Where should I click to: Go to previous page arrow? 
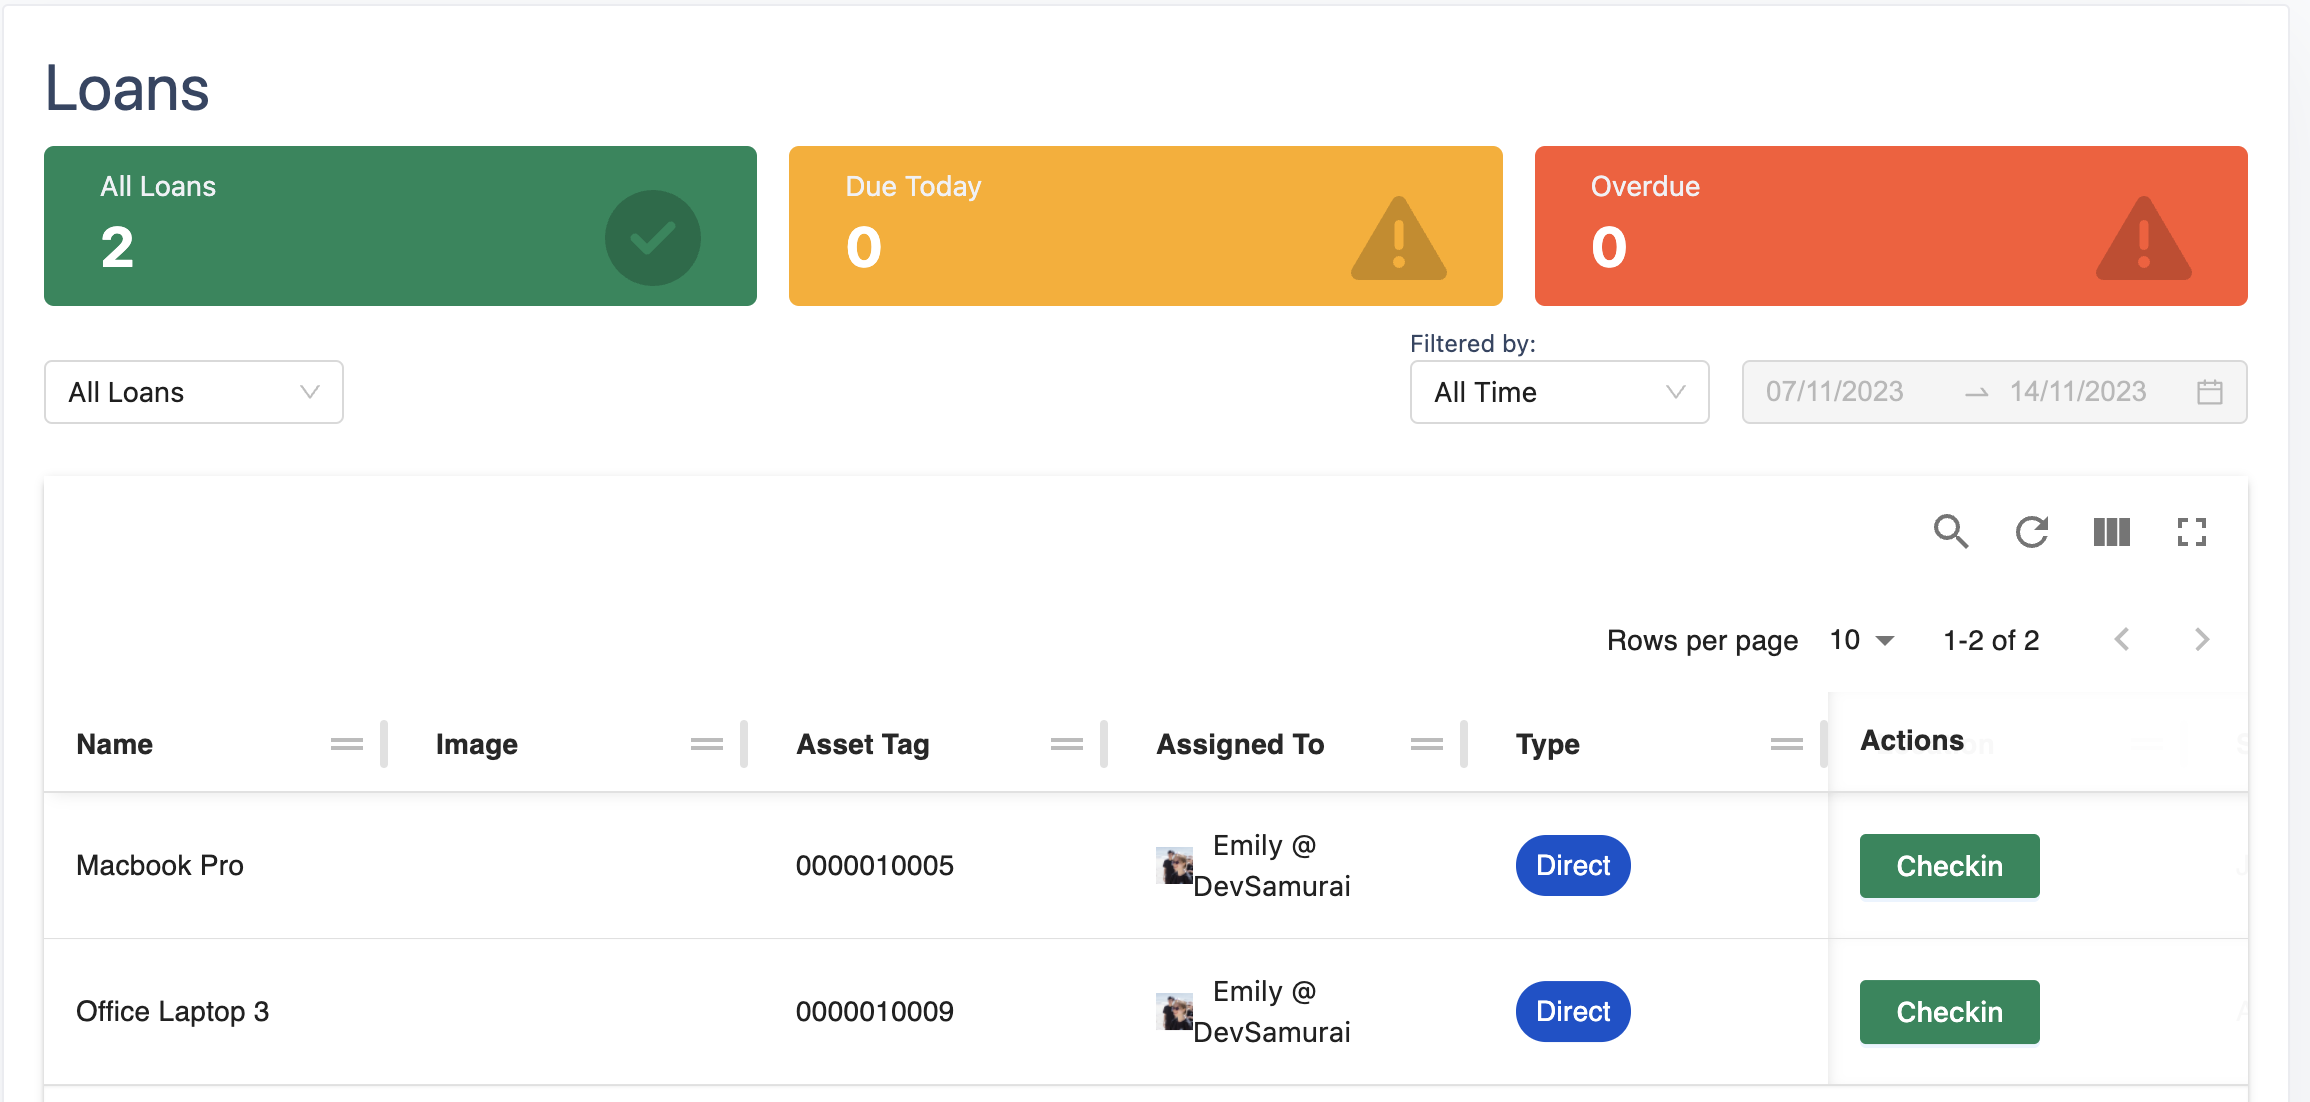(2122, 640)
